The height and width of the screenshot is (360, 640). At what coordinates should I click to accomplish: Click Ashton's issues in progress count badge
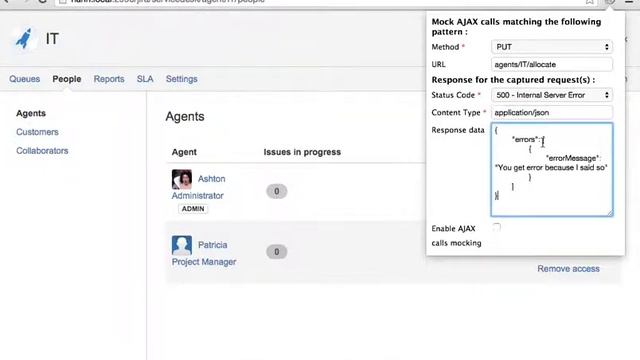tap(277, 191)
